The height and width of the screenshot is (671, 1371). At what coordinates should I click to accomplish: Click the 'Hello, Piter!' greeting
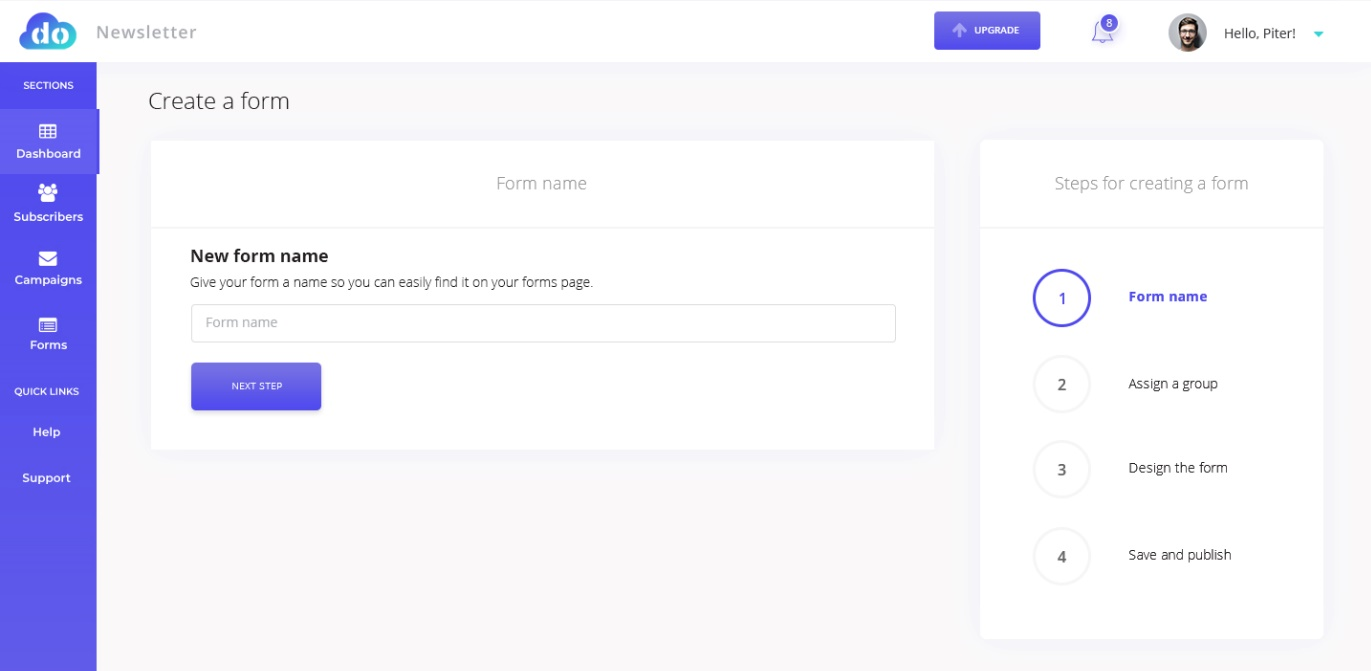click(1260, 34)
